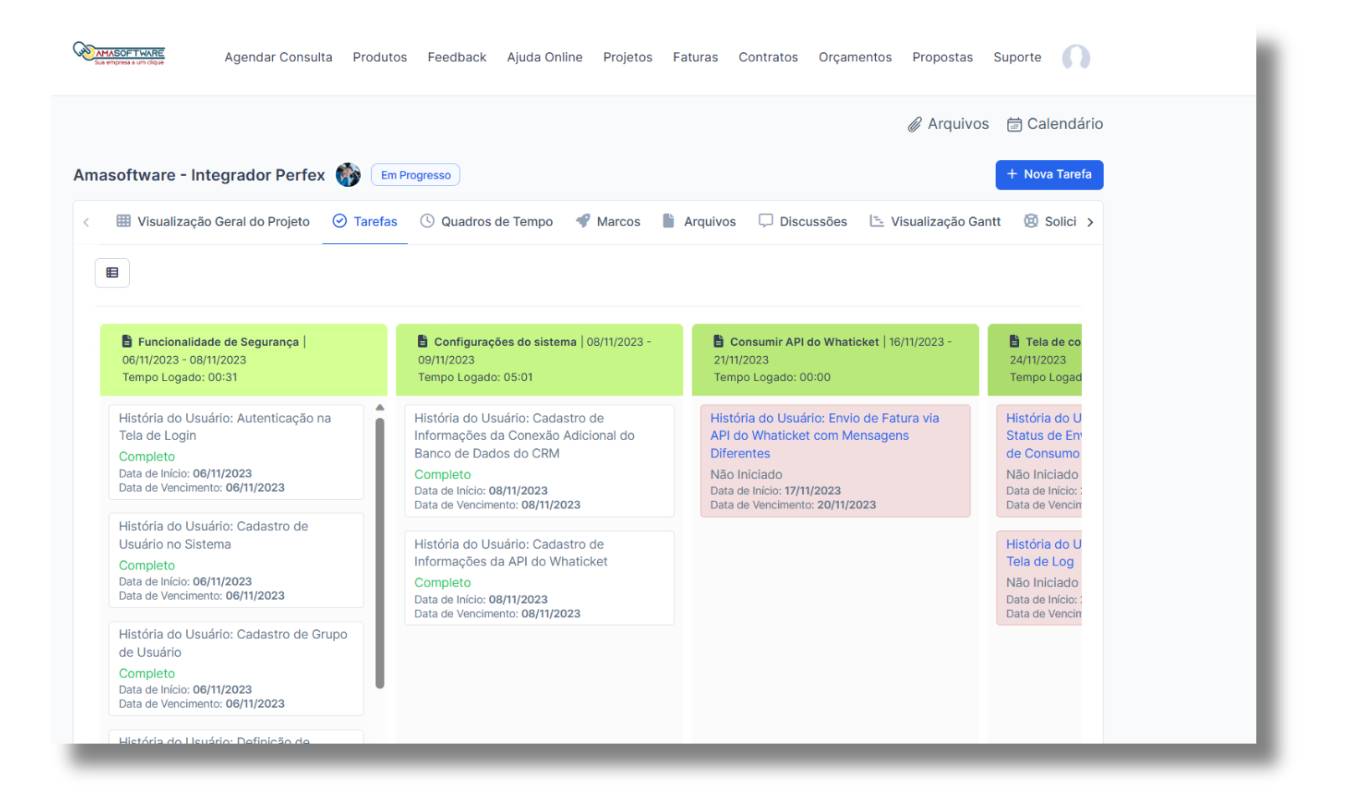Click the Amasoftware logo
The height and width of the screenshot is (808, 1348).
[x=119, y=54]
